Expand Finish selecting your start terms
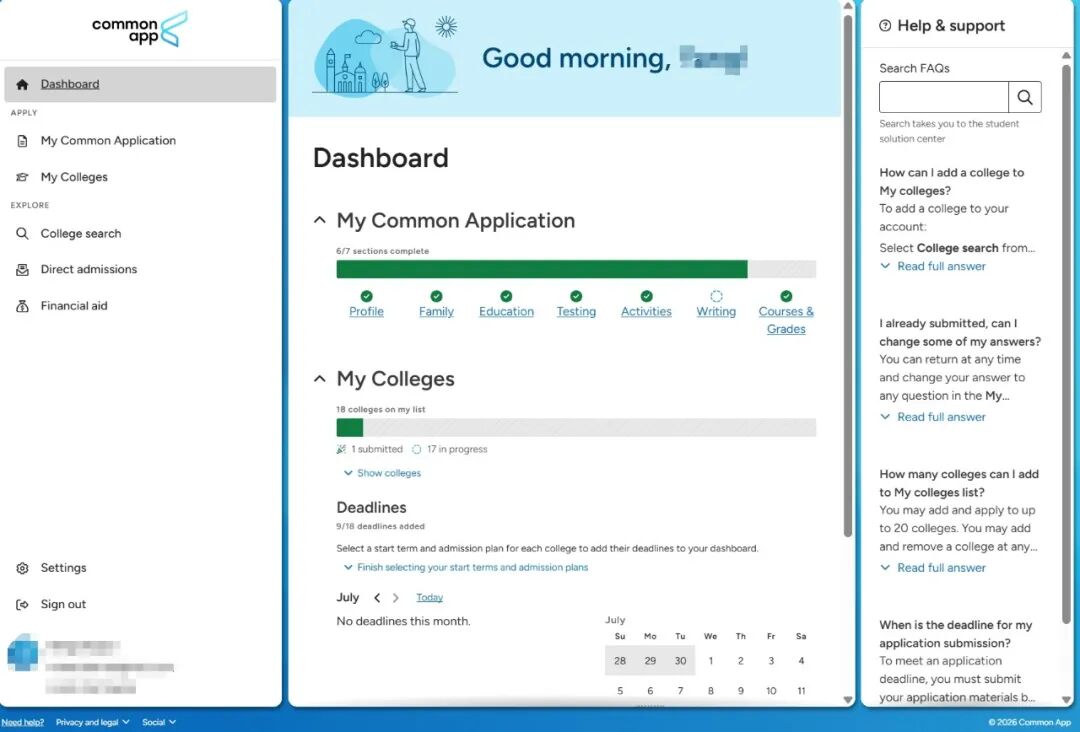The height and width of the screenshot is (732, 1080). tap(466, 567)
